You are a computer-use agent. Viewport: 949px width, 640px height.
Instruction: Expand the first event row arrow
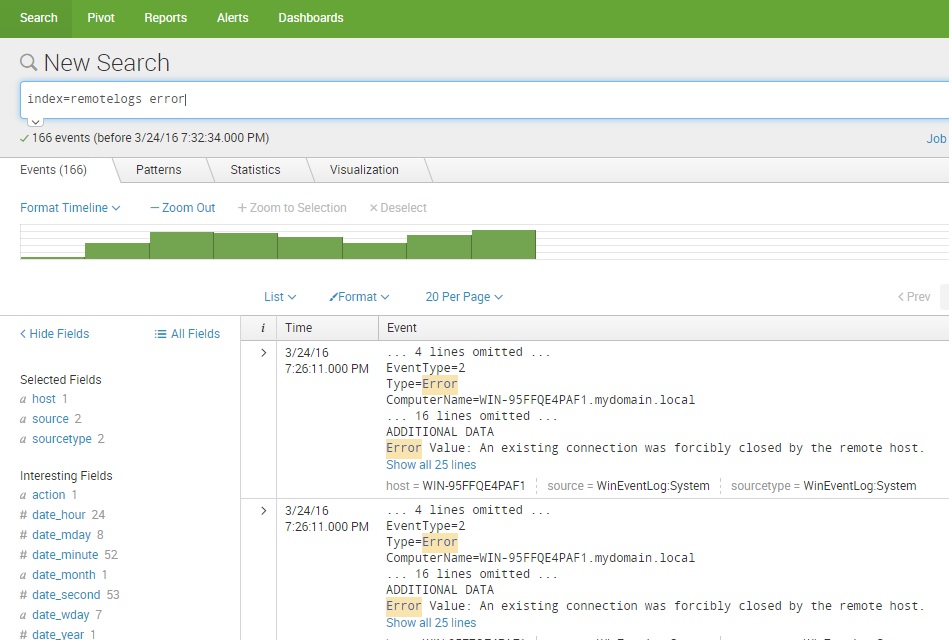[263, 352]
